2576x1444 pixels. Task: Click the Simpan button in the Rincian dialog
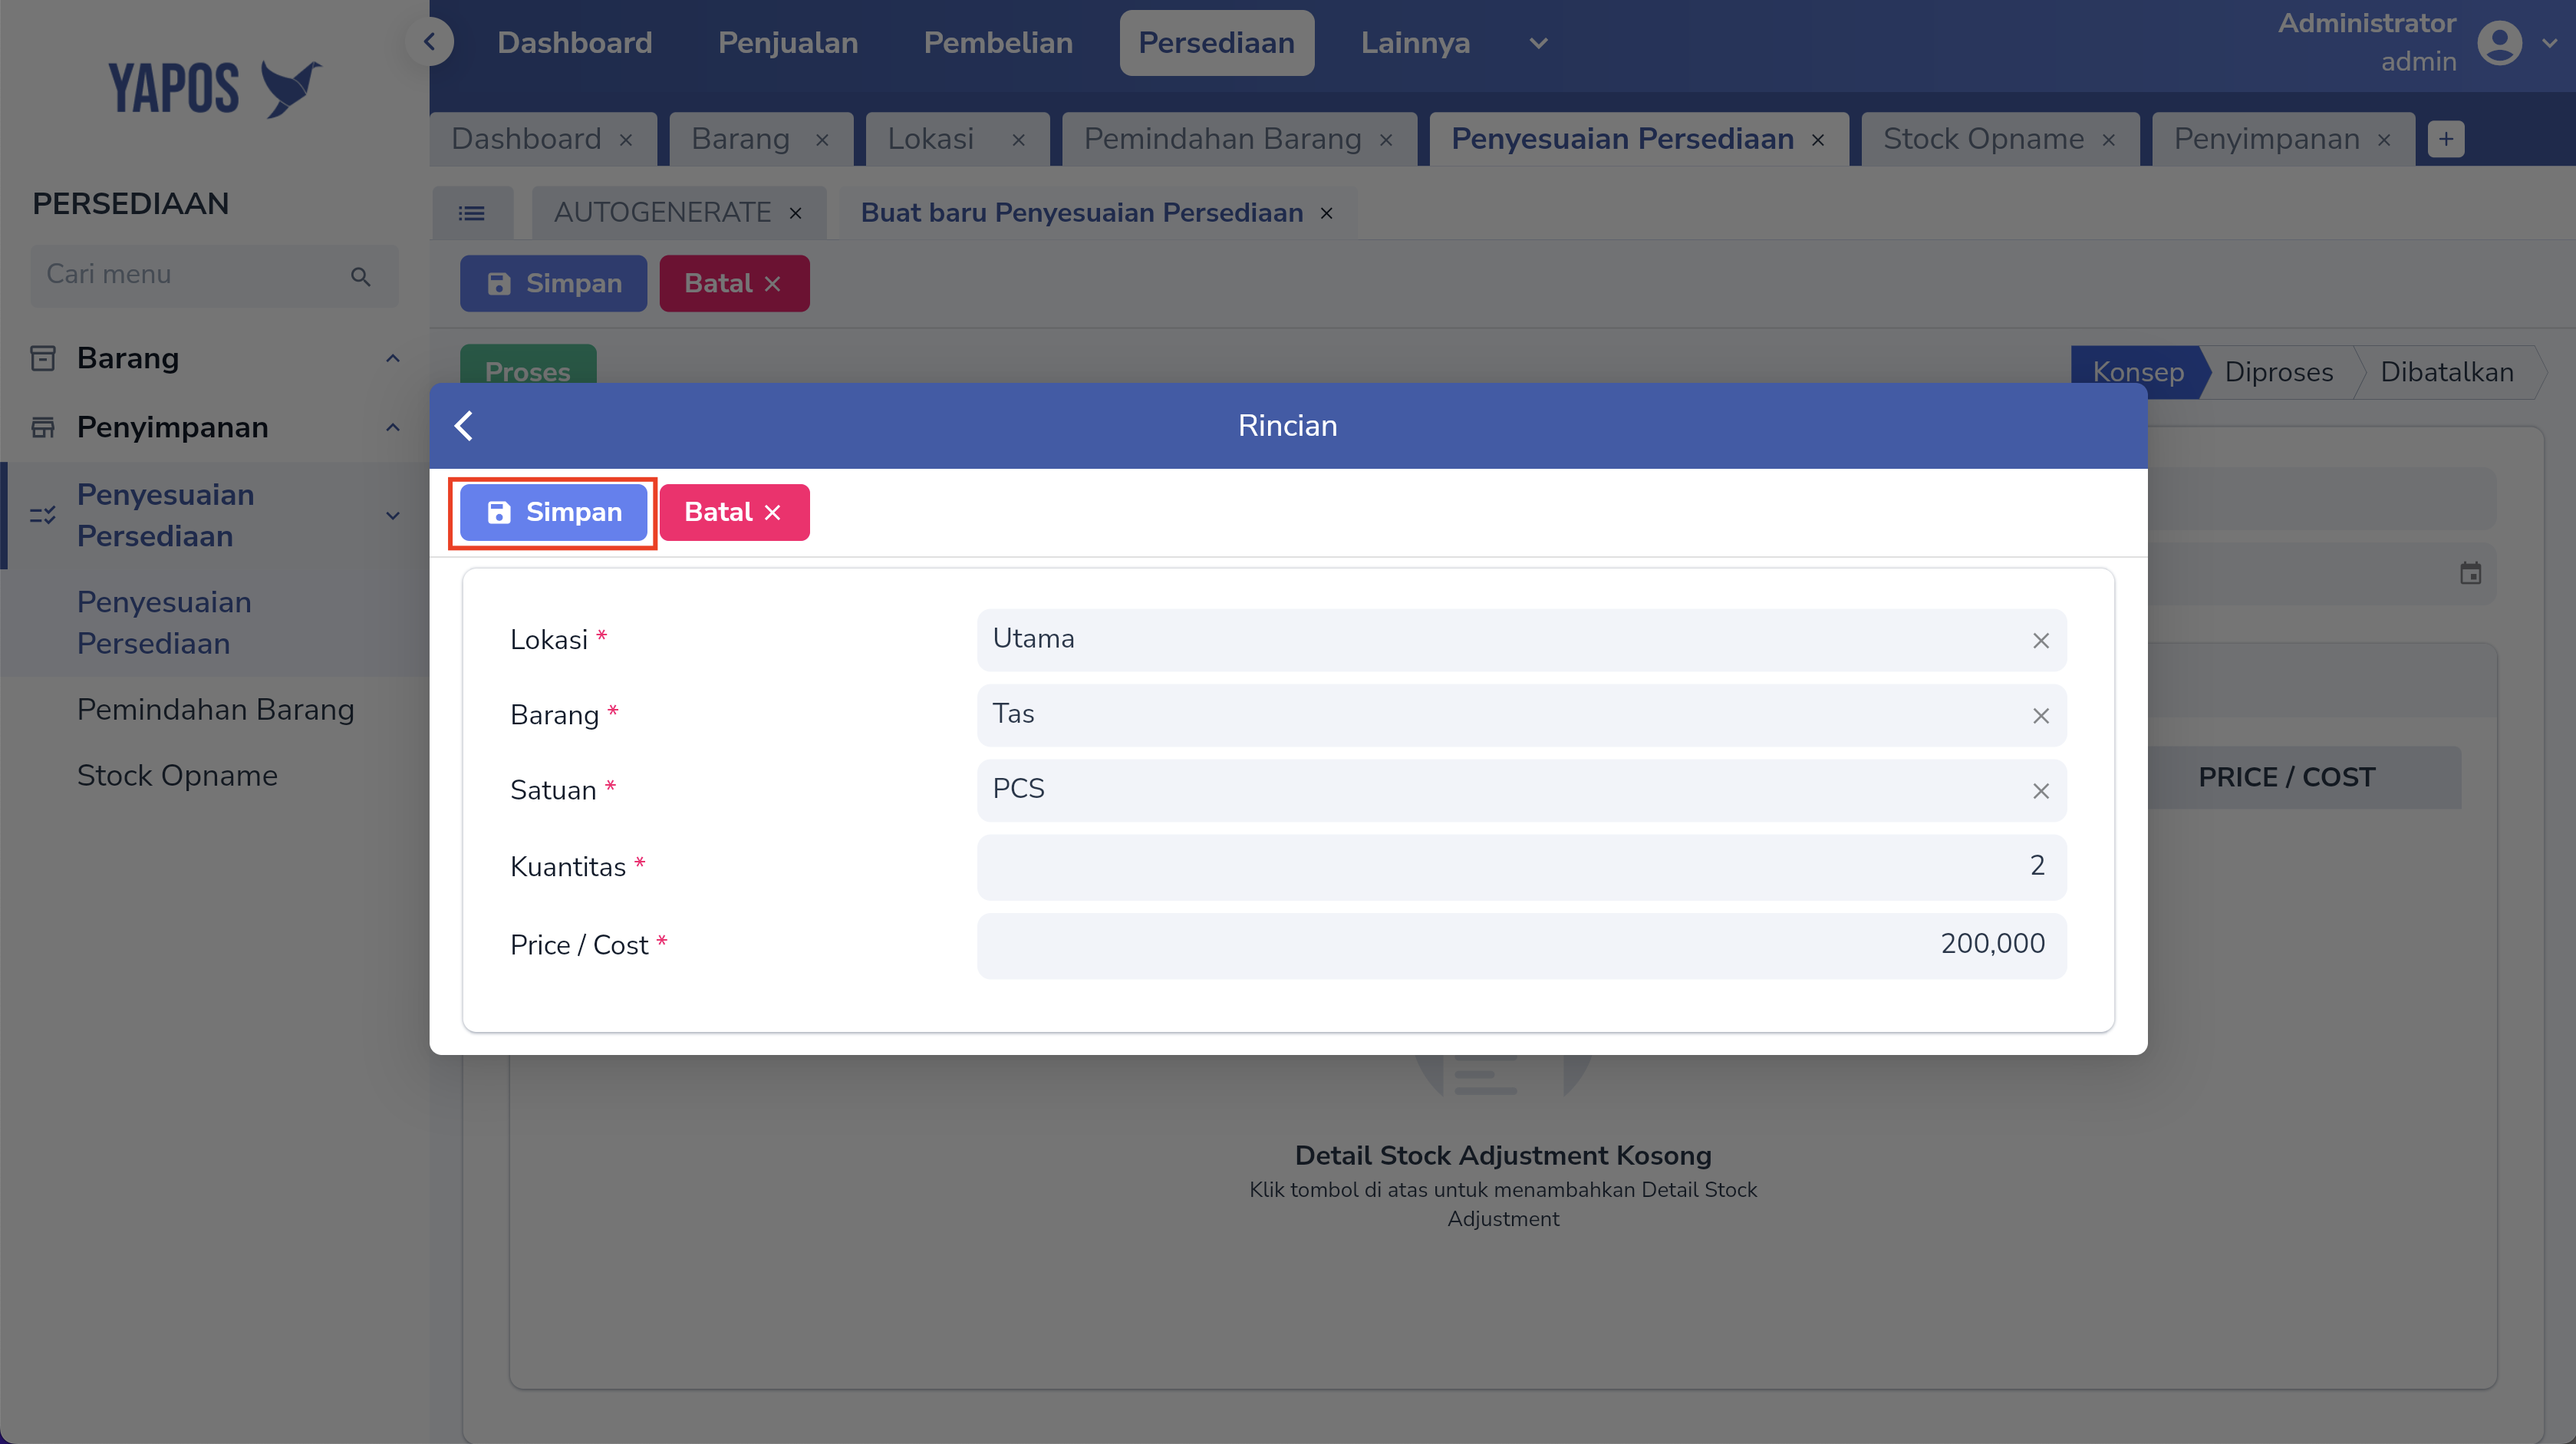(553, 512)
